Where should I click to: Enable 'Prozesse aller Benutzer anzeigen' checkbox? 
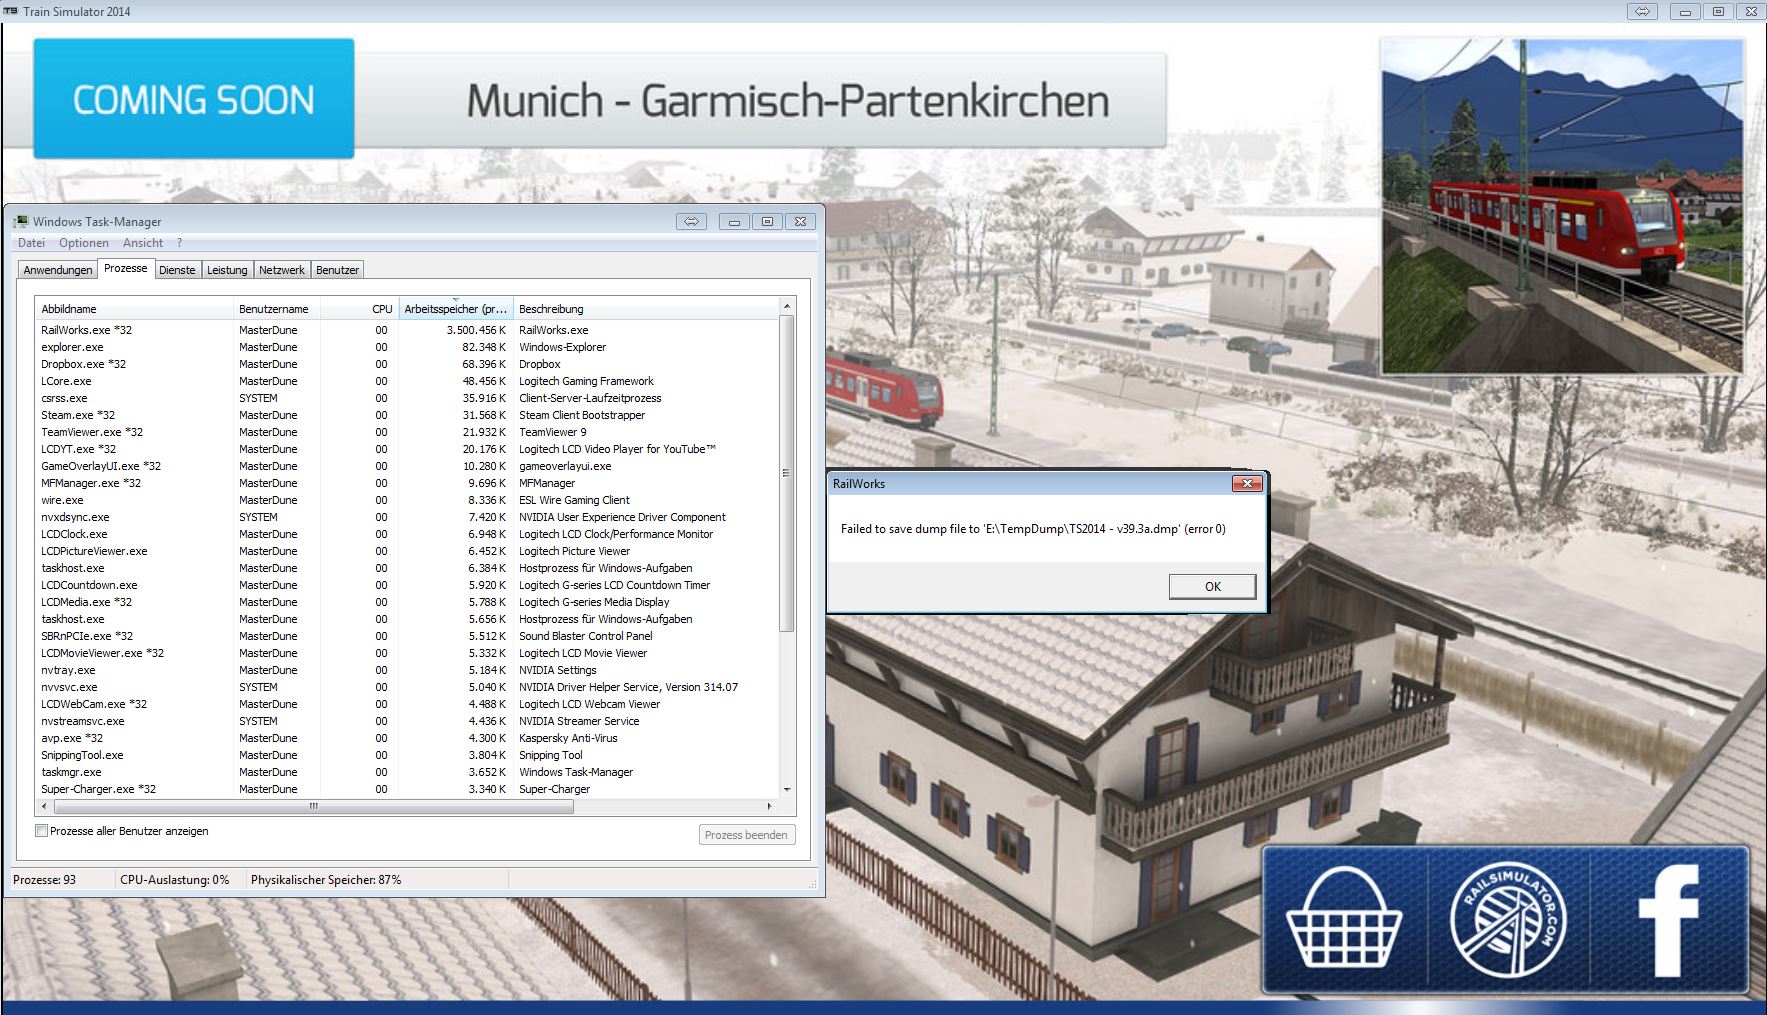[x=42, y=831]
